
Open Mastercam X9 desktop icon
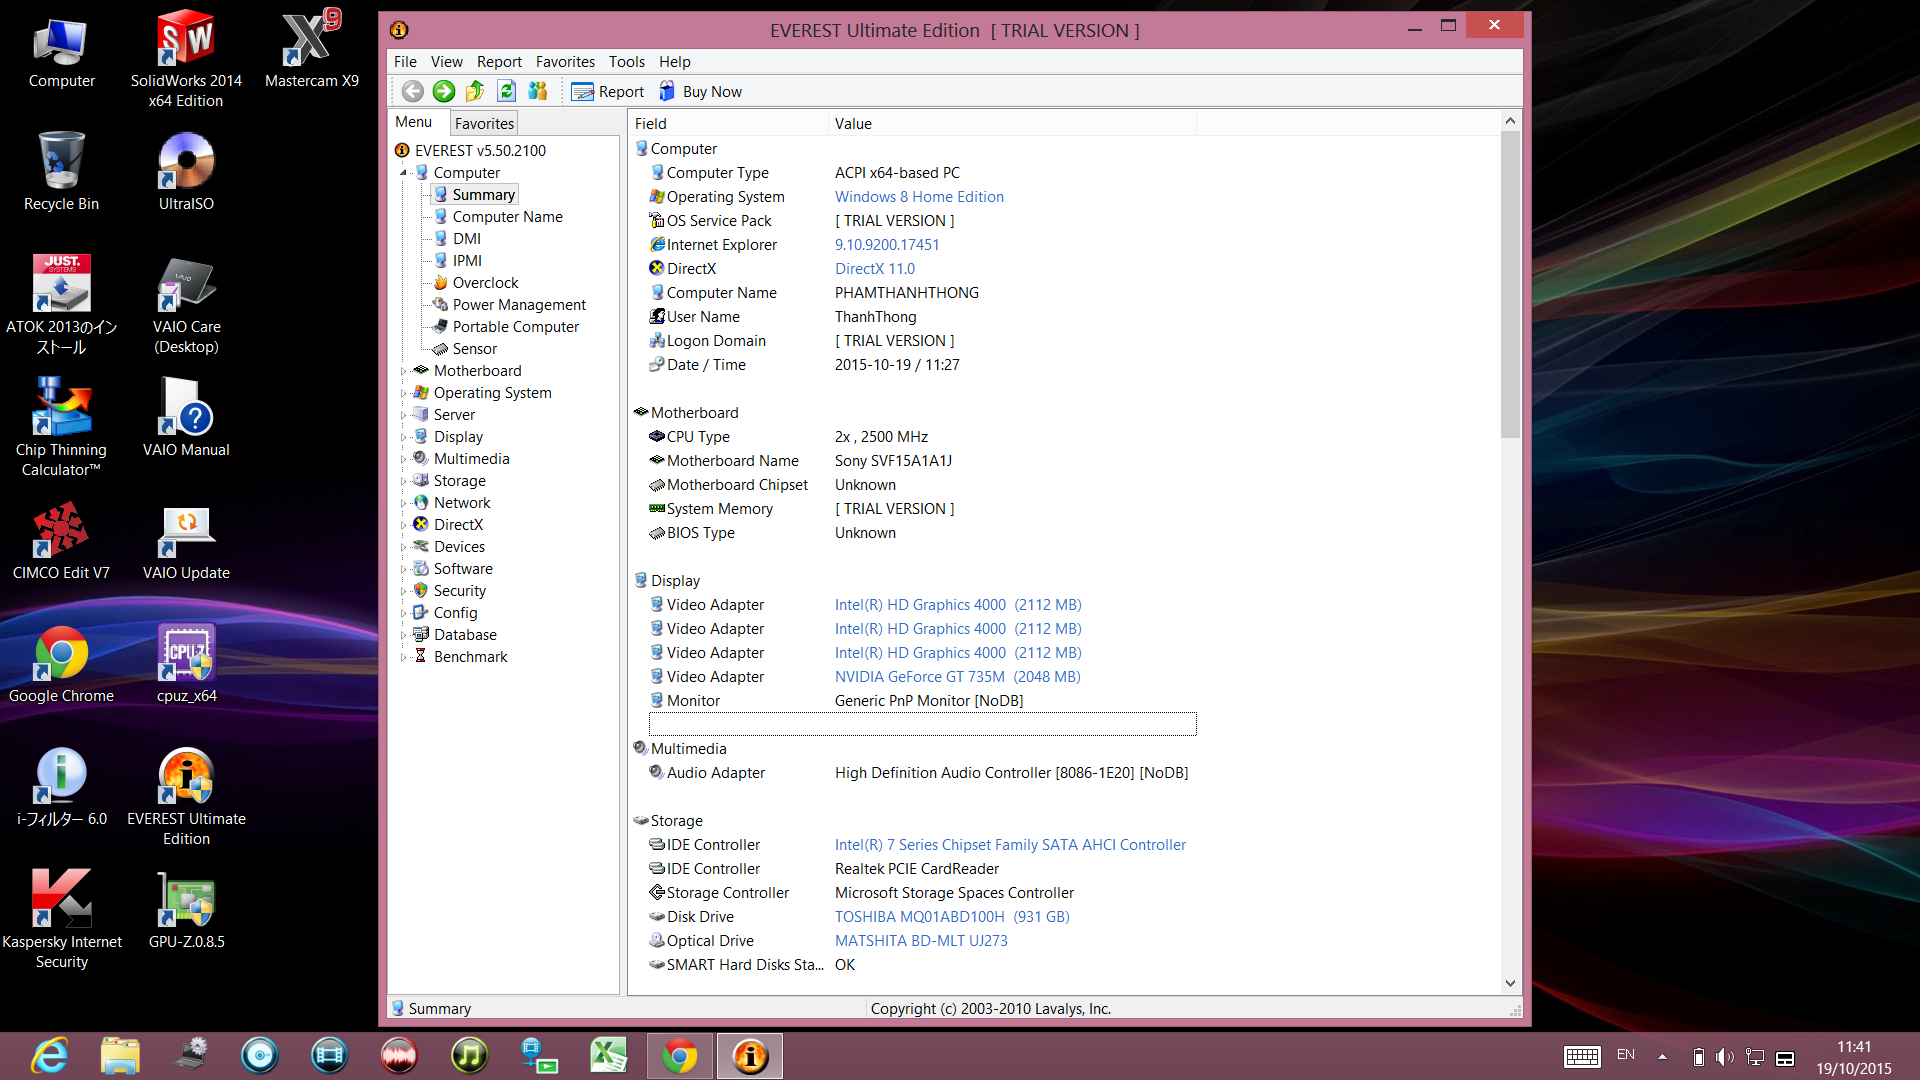pyautogui.click(x=311, y=49)
